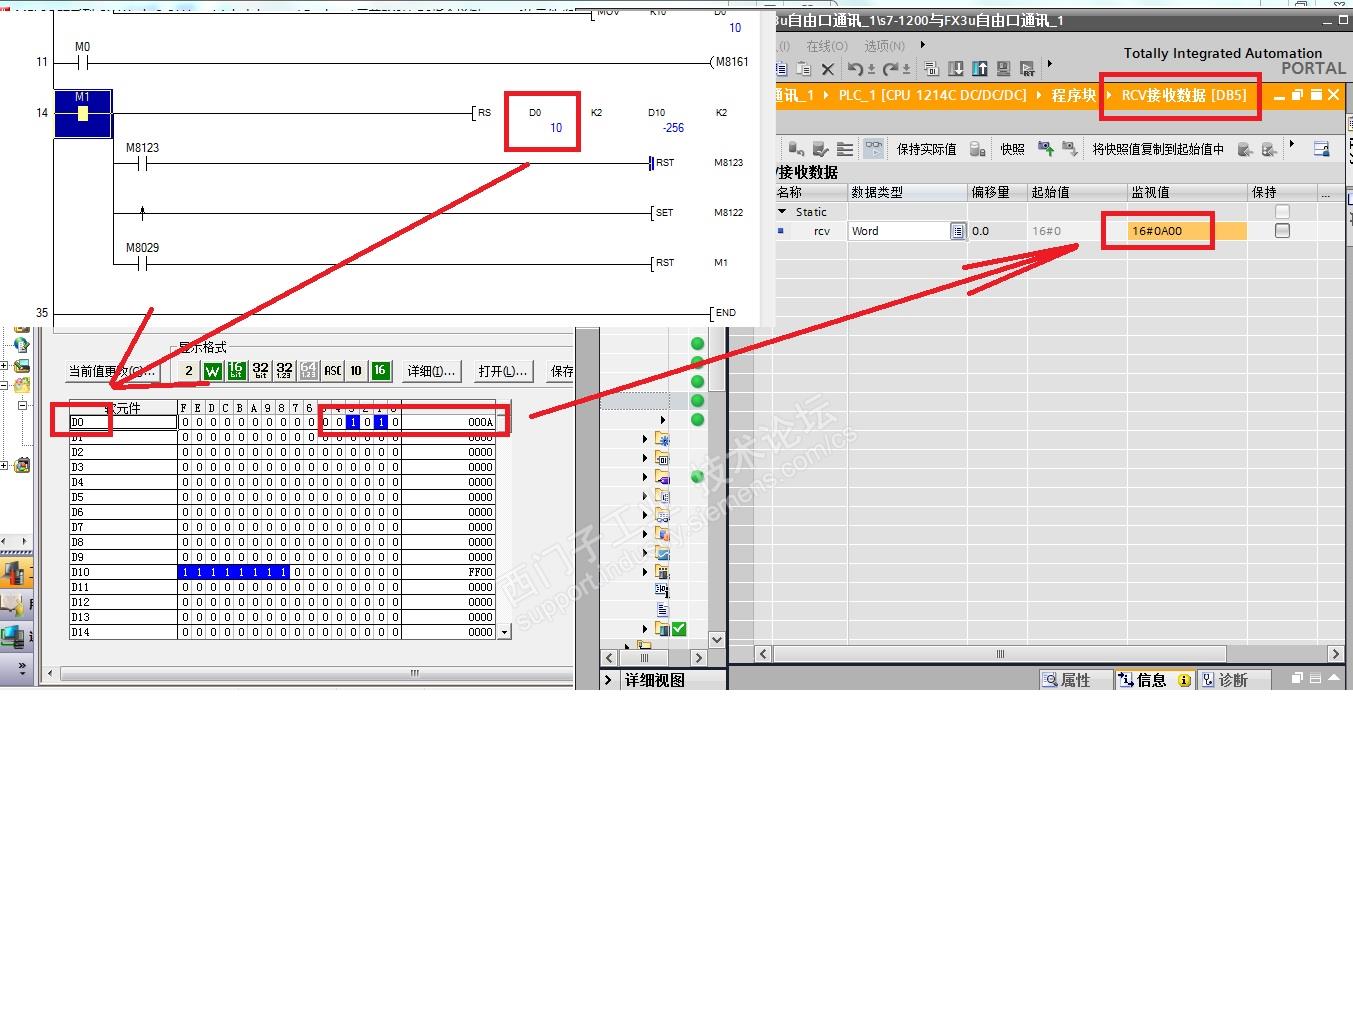Collapse the Static group in data block
This screenshot has height=1024, width=1353.
(x=782, y=212)
